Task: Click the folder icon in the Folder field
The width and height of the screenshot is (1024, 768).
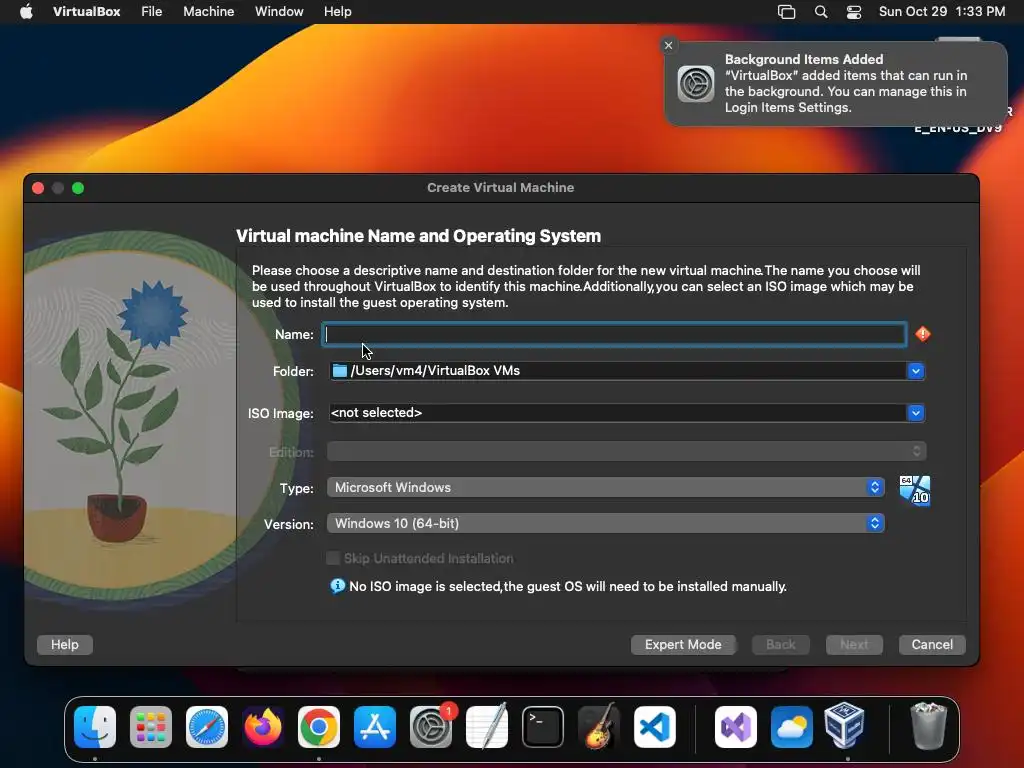Action: (340, 371)
